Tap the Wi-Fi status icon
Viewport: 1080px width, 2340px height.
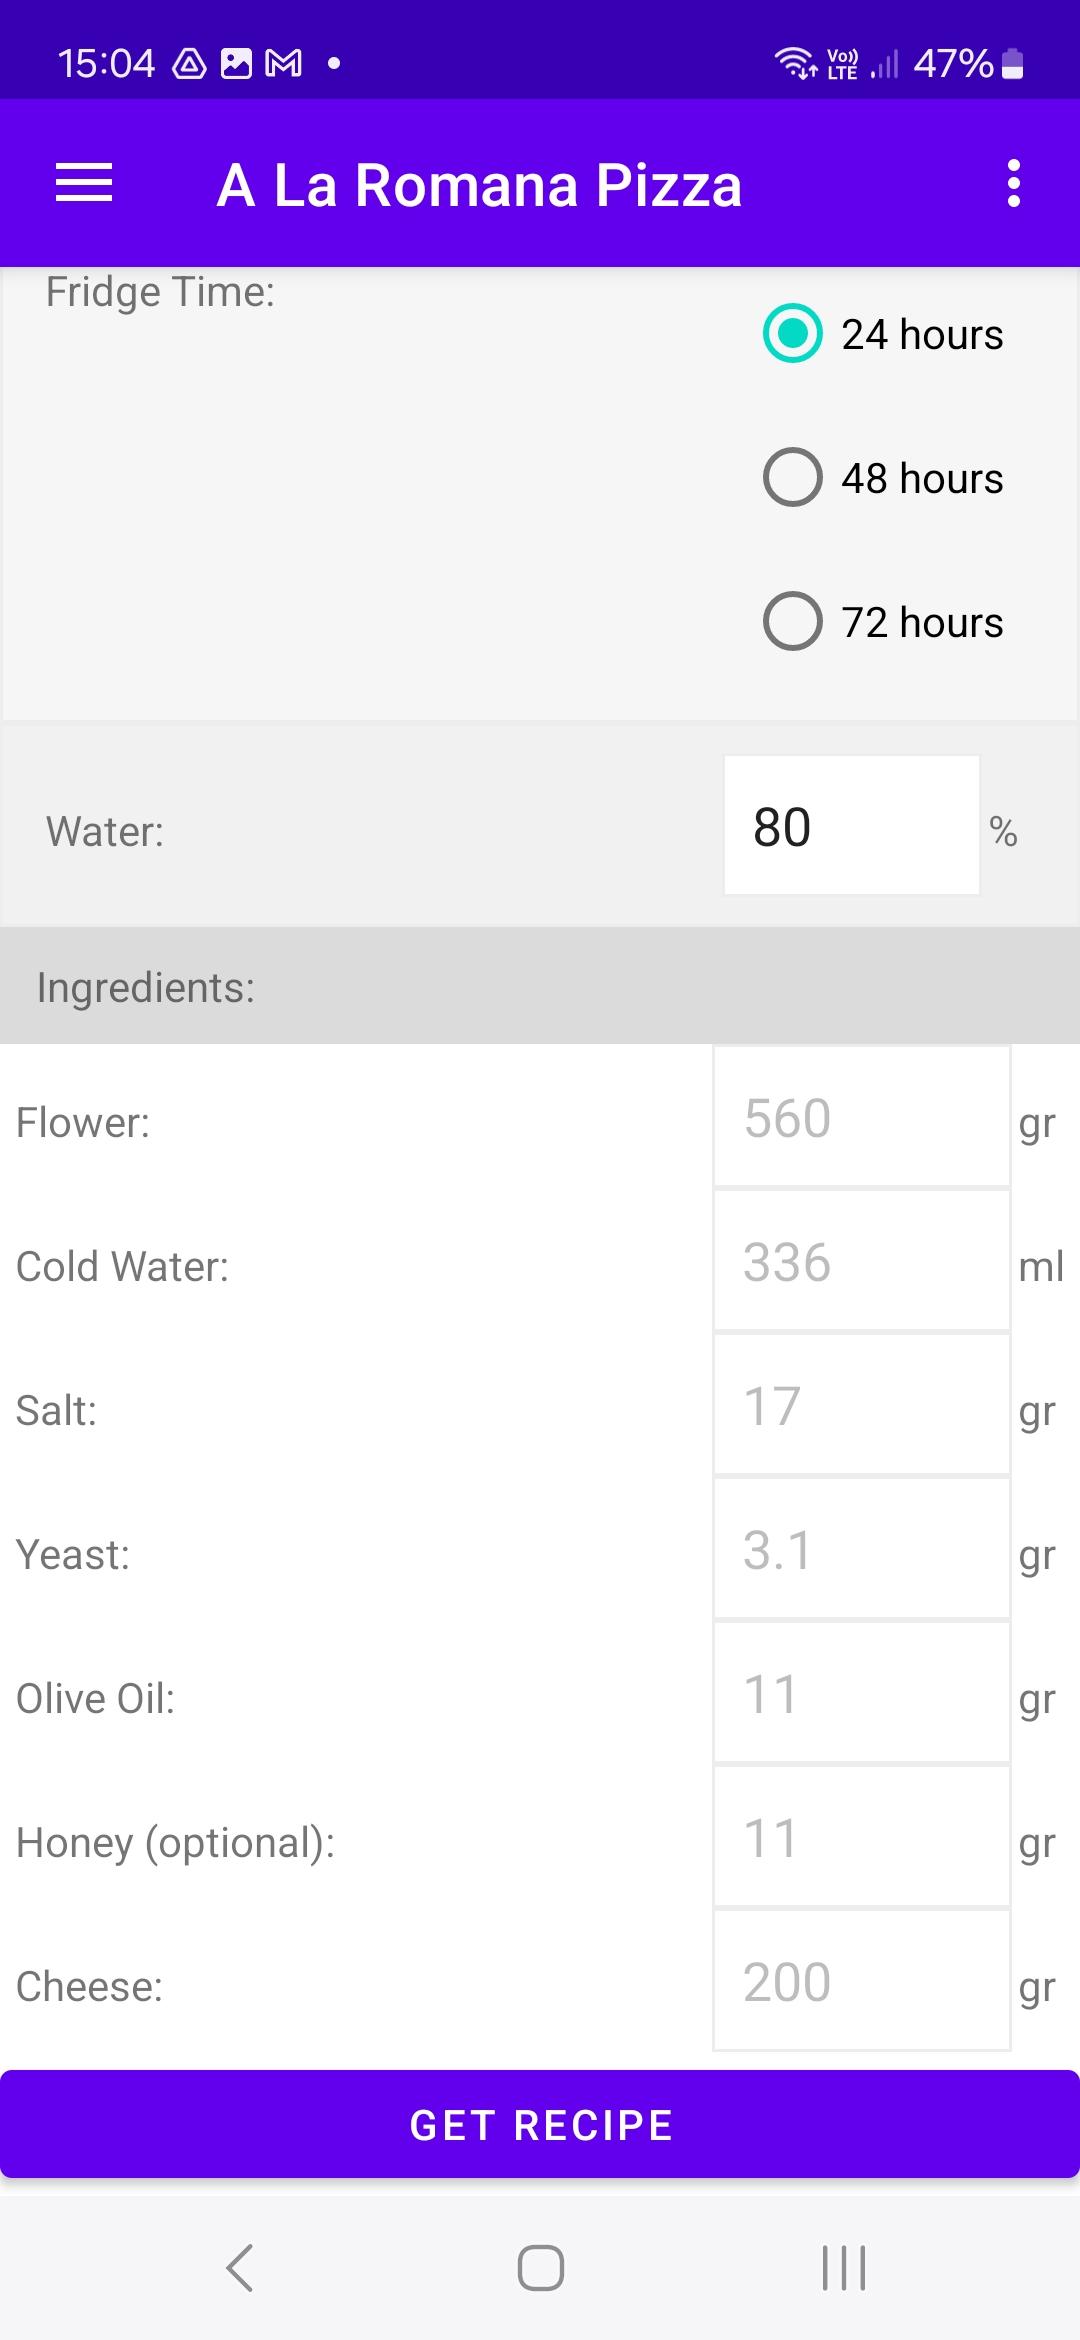point(795,63)
